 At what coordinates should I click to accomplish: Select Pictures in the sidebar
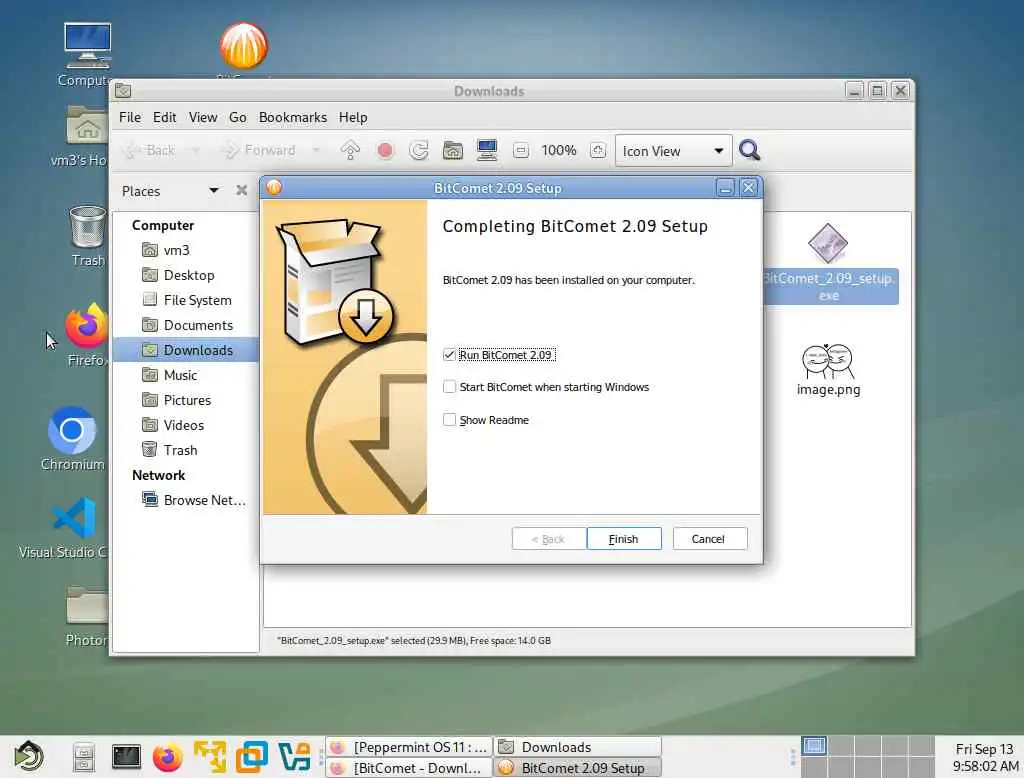click(x=185, y=400)
